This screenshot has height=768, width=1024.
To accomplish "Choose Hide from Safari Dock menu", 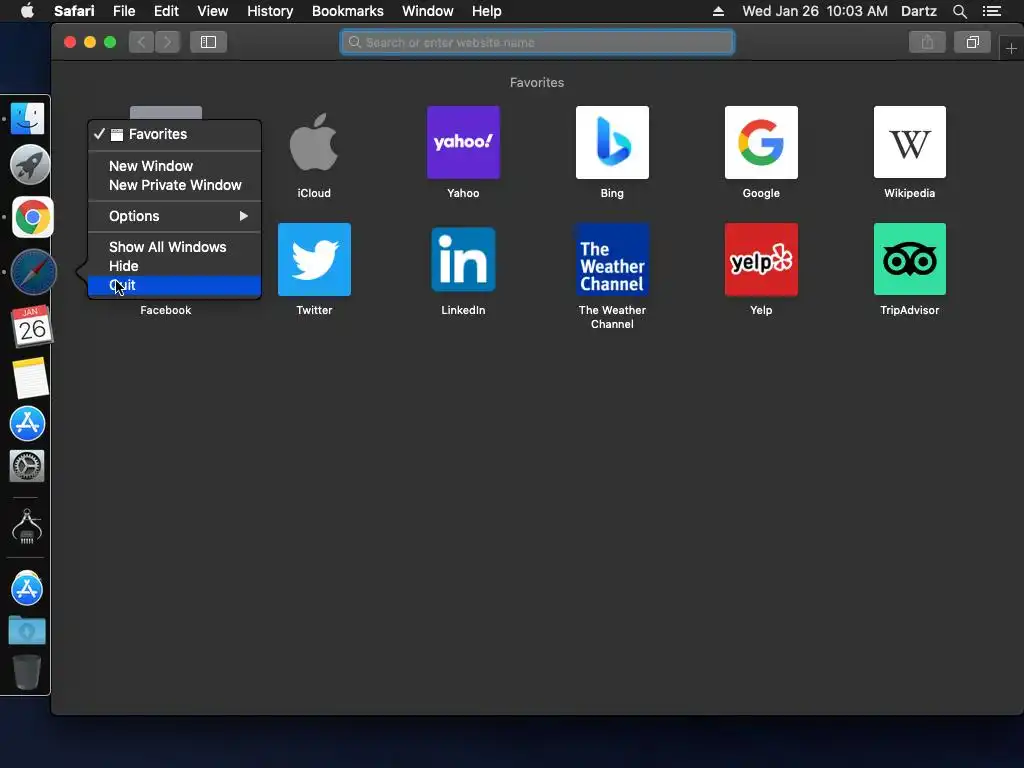I will (174, 266).
